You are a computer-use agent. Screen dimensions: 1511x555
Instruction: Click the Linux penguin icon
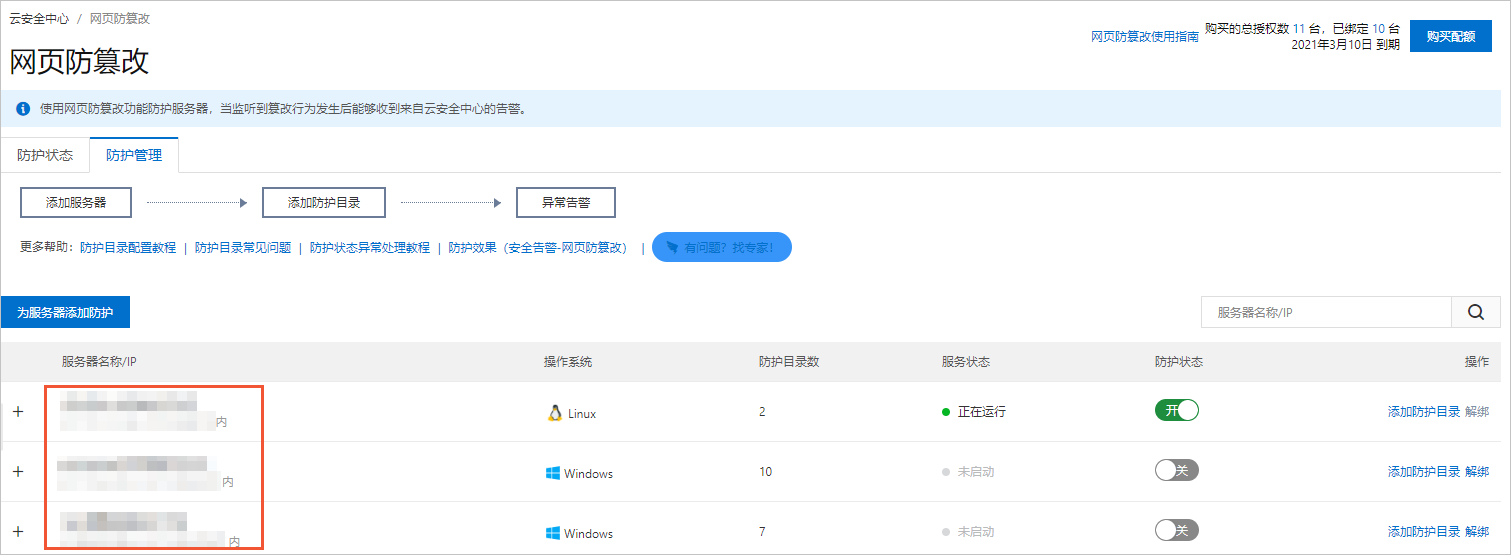click(554, 412)
